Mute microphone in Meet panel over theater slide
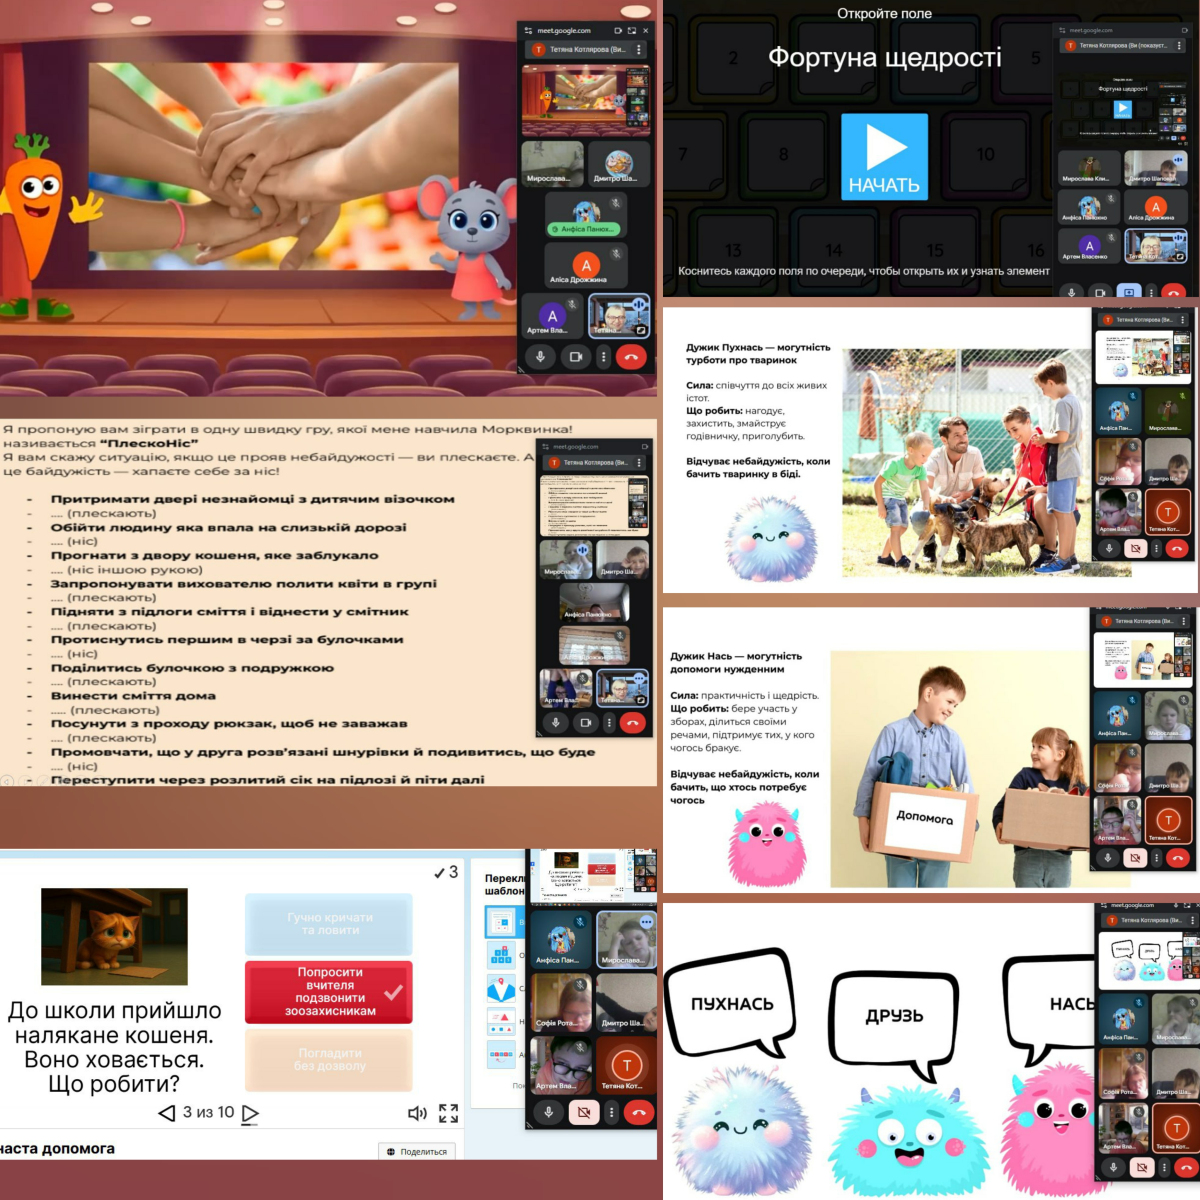The width and height of the screenshot is (1200, 1200). (540, 356)
